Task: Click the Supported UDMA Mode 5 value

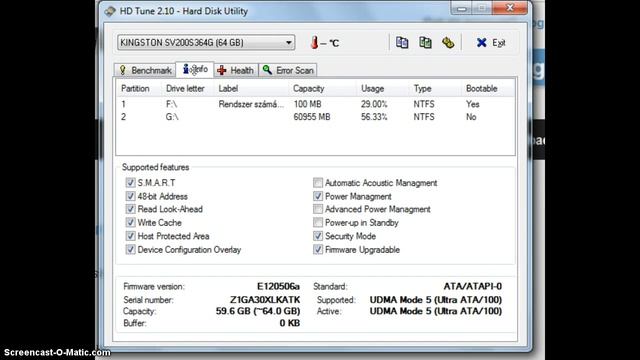Action: pyautogui.click(x=436, y=300)
